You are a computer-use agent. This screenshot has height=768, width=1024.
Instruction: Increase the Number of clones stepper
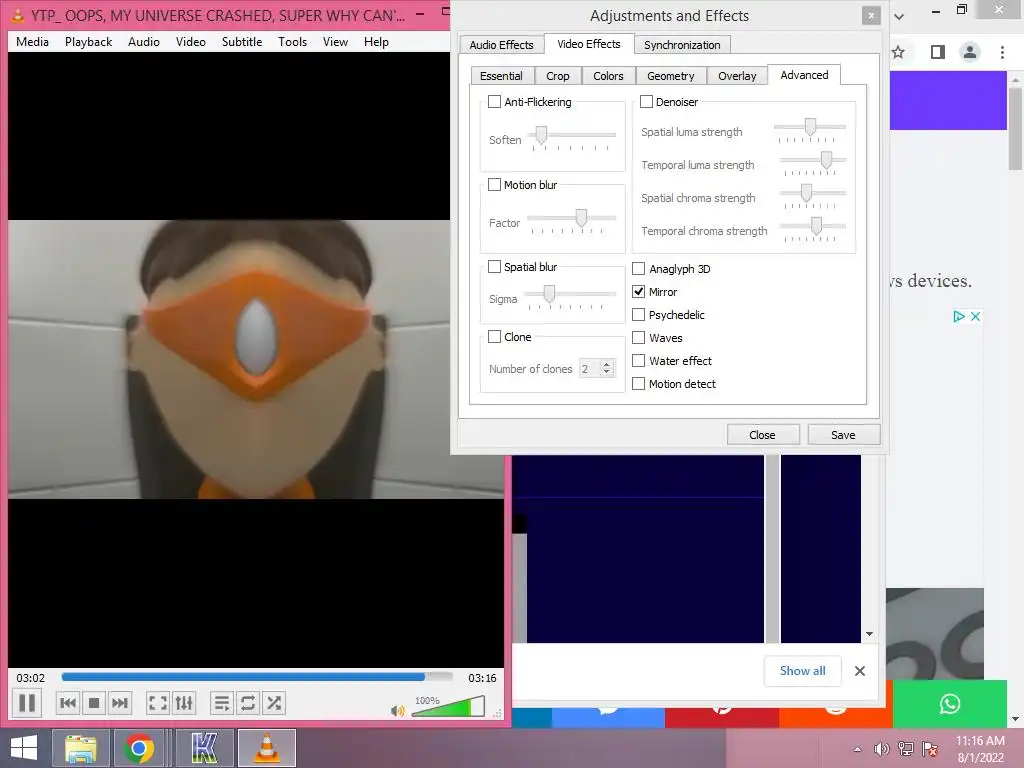click(x=607, y=364)
